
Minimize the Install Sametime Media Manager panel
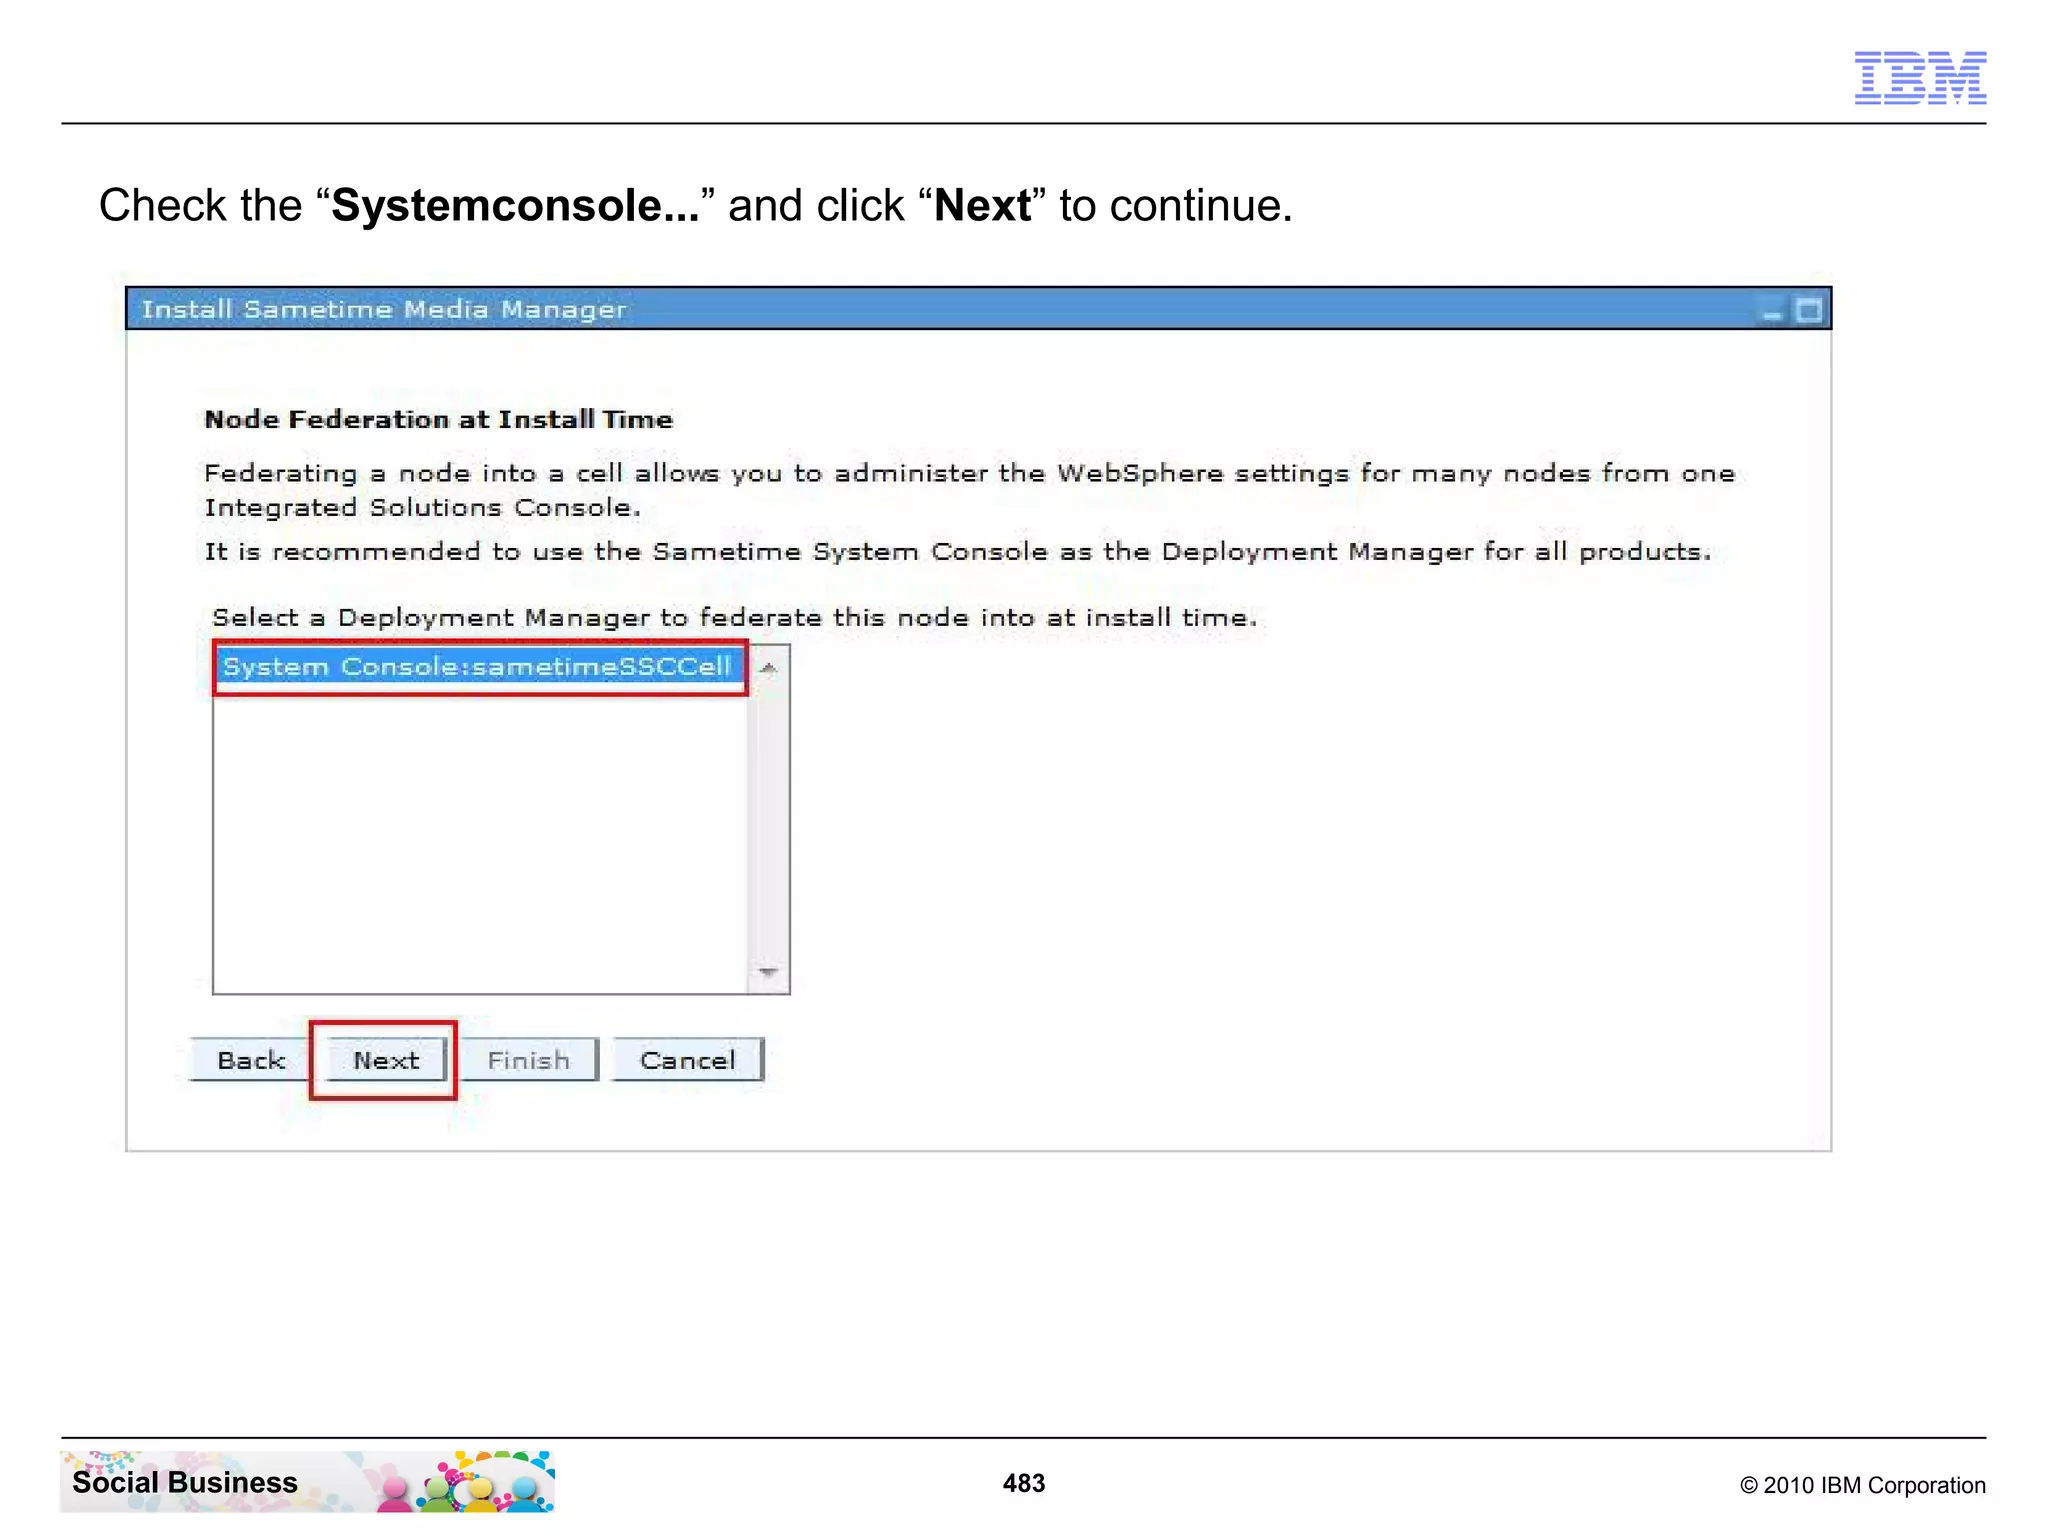[x=1772, y=311]
